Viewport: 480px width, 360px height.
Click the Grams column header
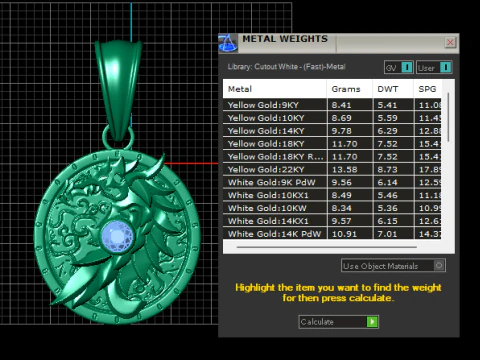pos(350,89)
